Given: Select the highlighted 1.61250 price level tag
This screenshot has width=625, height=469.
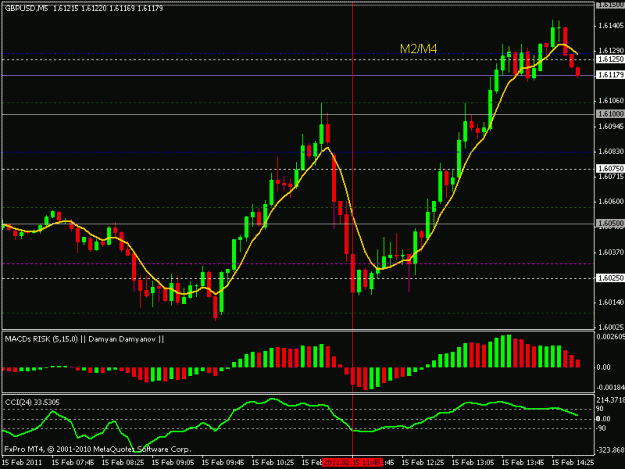Looking at the screenshot, I should click(x=610, y=59).
